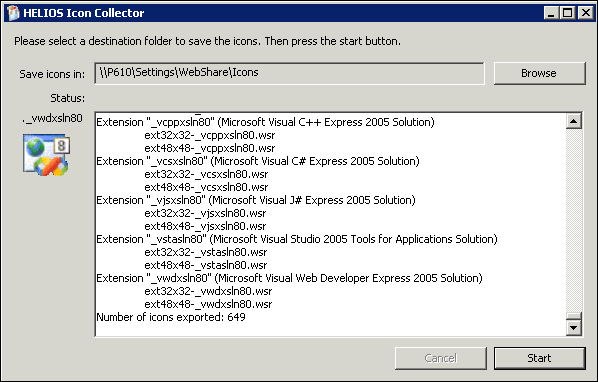Select log entry ext48x48-_vjsxsln80.wsr

205,226
